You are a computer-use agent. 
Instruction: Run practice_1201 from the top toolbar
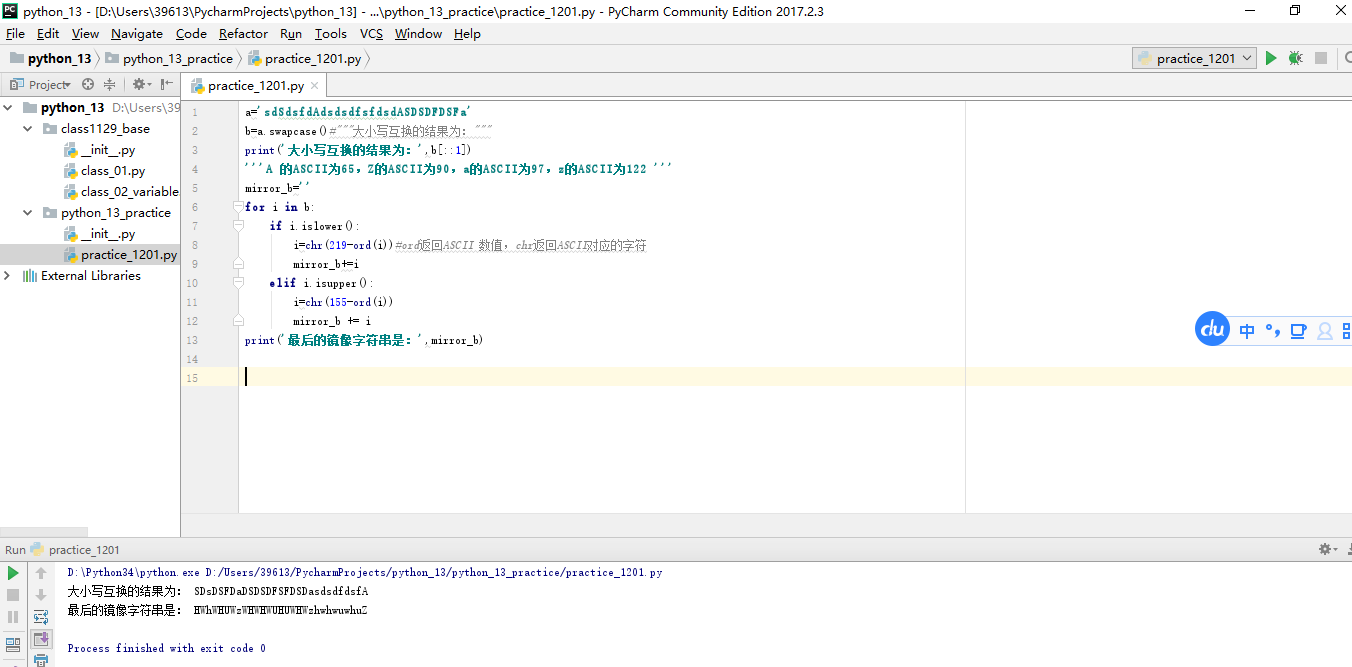point(1271,59)
